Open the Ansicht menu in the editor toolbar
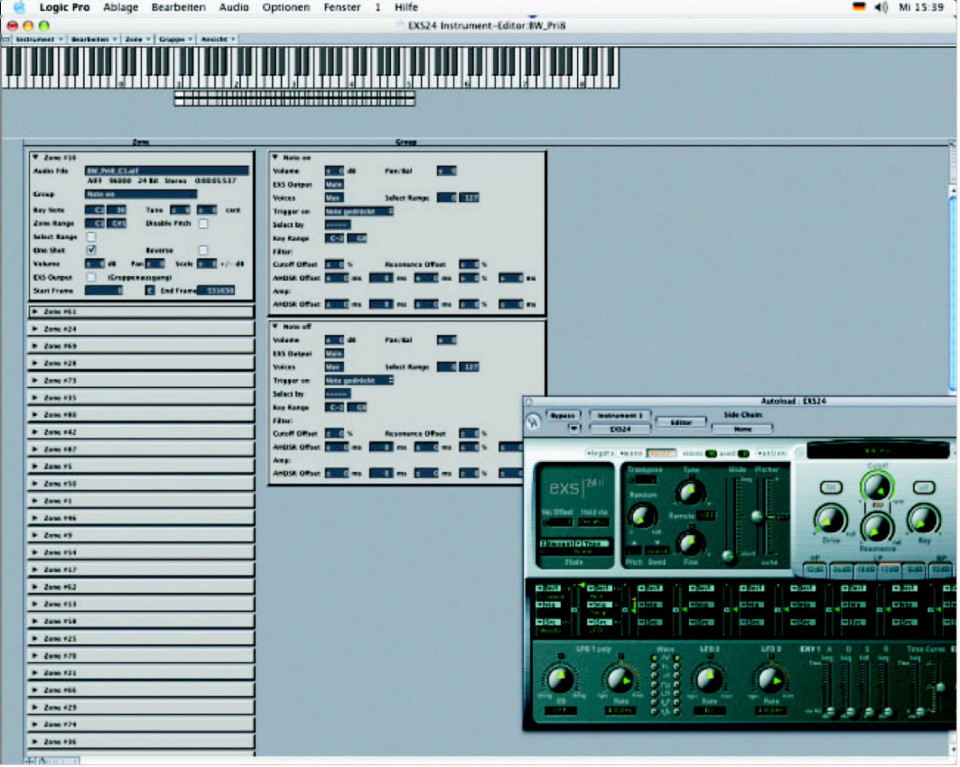This screenshot has height=767, width=960. point(217,39)
